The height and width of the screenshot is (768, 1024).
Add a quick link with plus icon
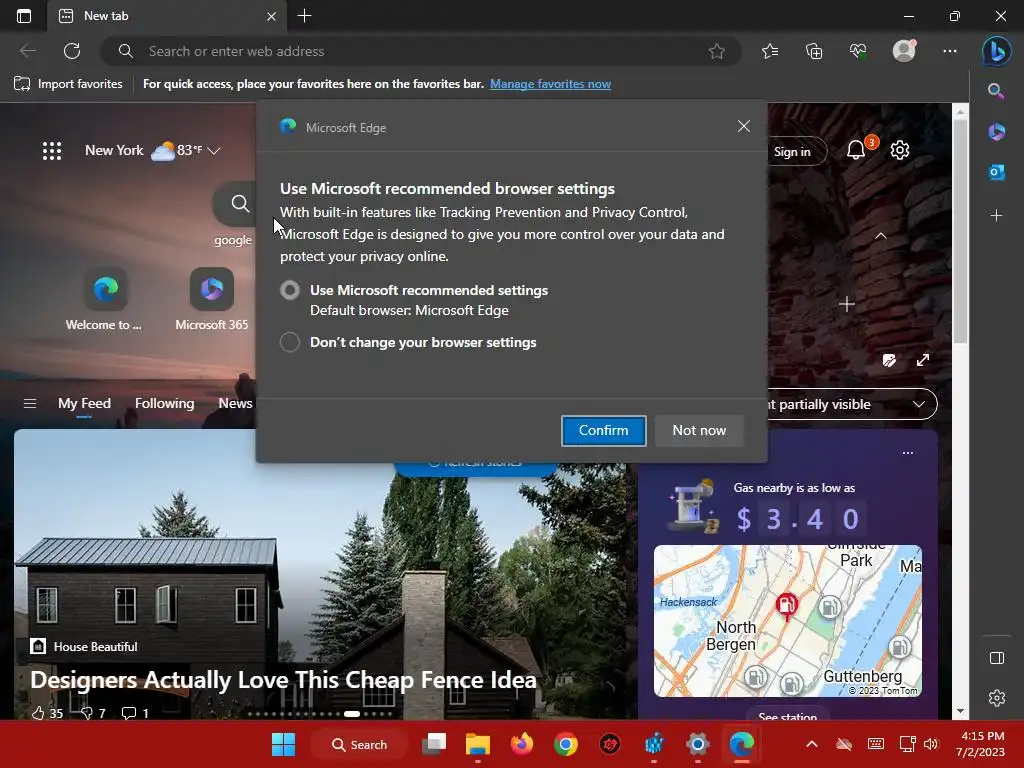coord(847,304)
